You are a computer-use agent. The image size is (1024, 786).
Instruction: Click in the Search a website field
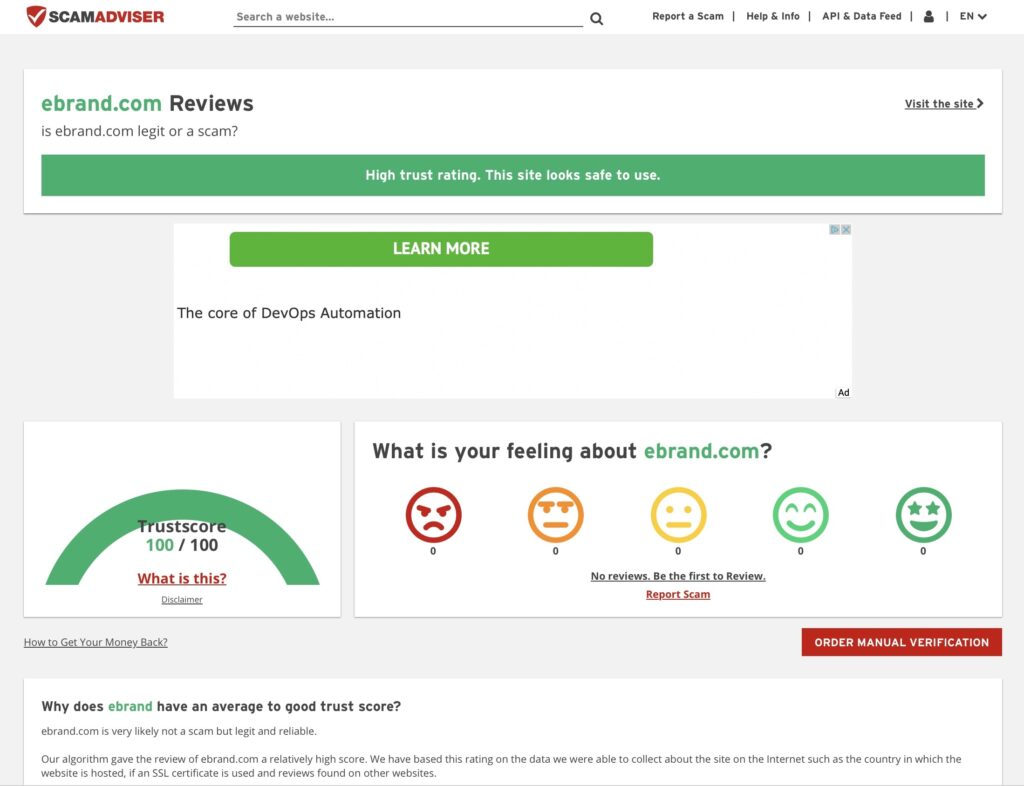click(x=407, y=17)
